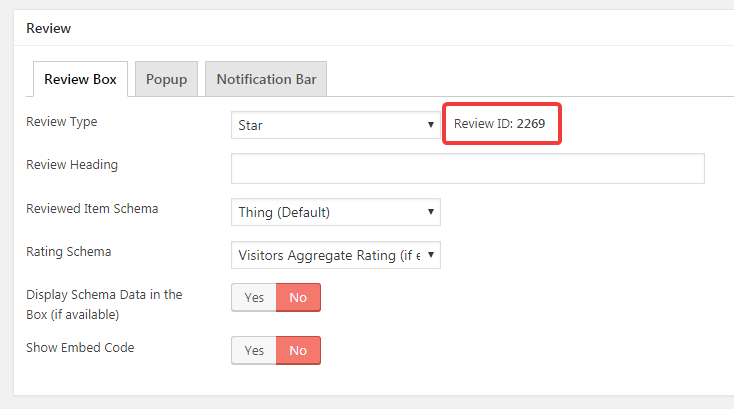Click the Review Heading text field

467,168
